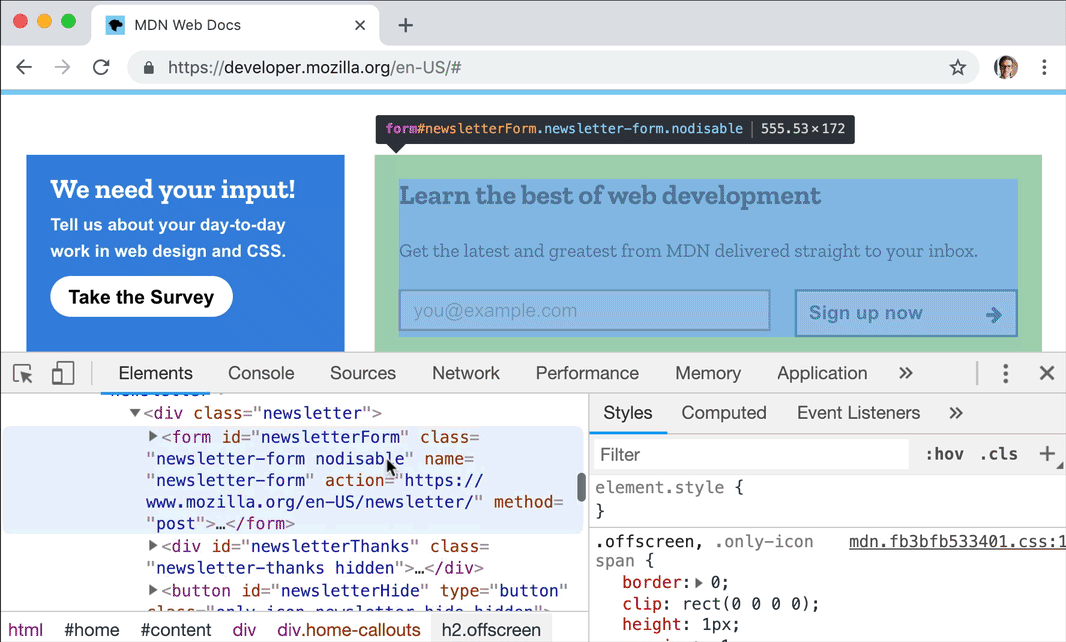Open a new browser tab
The width and height of the screenshot is (1066, 642).
(x=405, y=26)
